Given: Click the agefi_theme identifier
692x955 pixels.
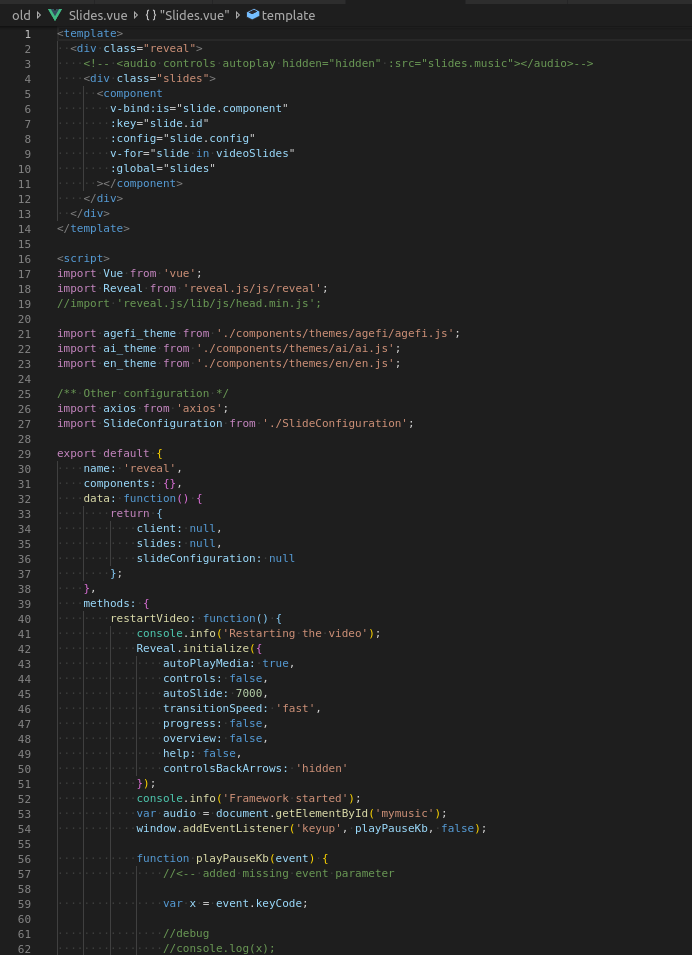Looking at the screenshot, I should pos(139,333).
